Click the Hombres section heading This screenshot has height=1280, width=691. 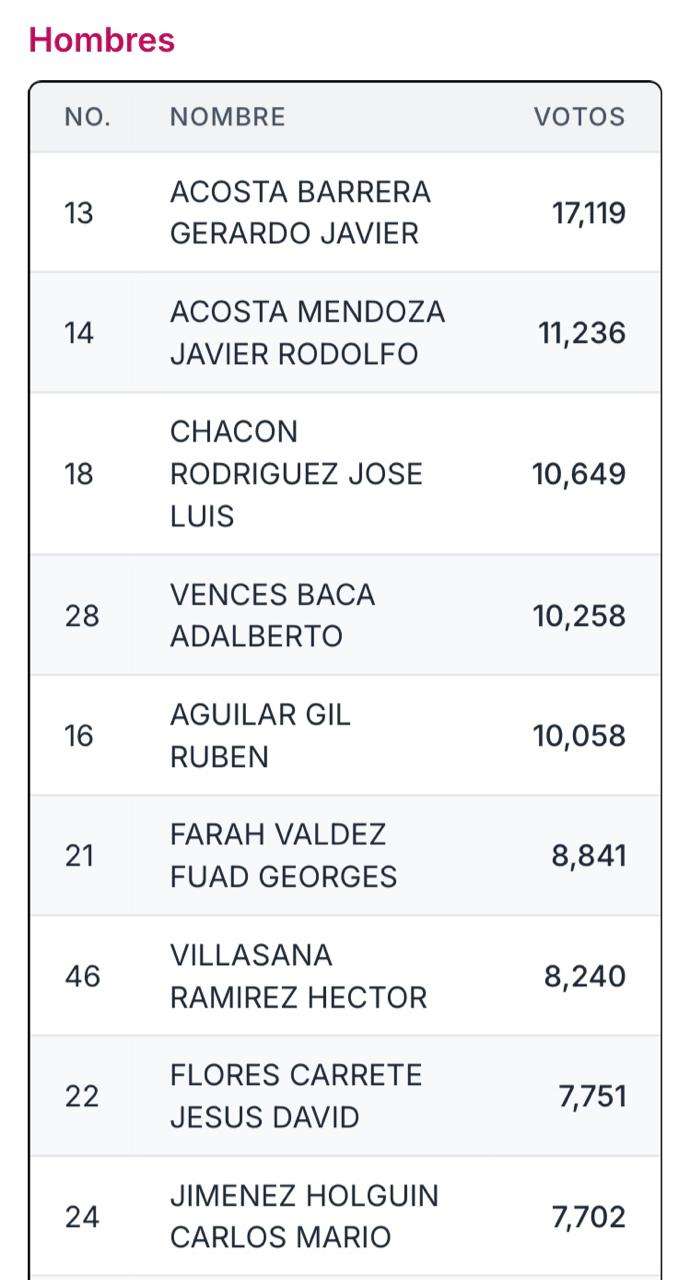pos(102,40)
